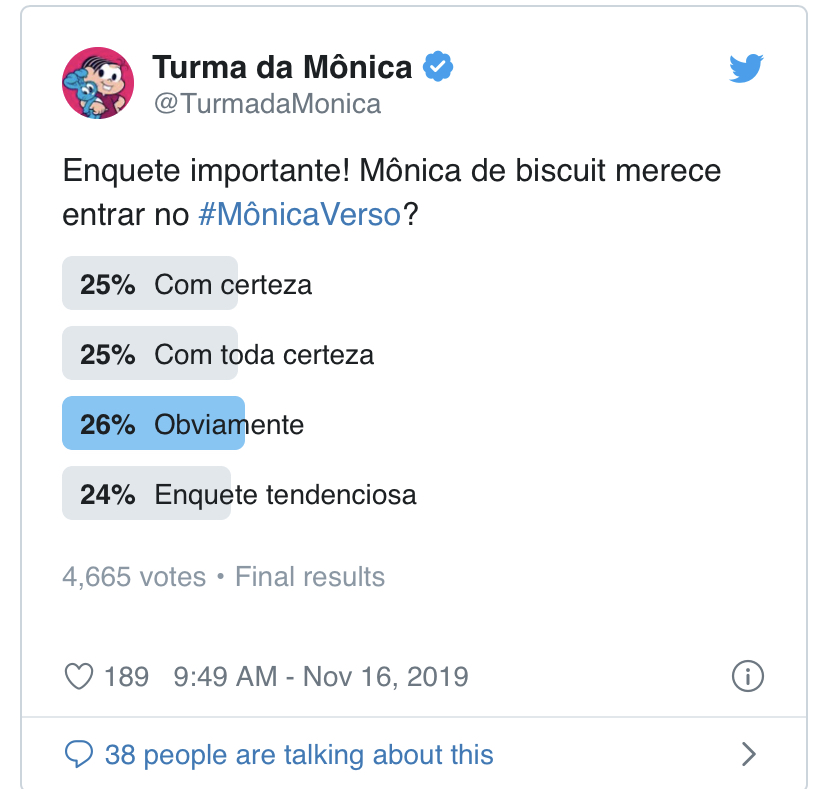
Task: Click the verified badge beside Turma da Mônica
Action: pyautogui.click(x=438, y=67)
